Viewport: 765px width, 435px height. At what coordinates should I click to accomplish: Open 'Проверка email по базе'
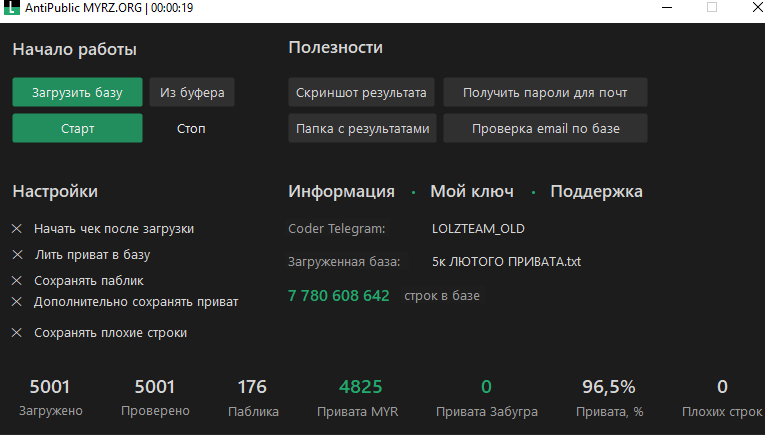[x=545, y=128]
